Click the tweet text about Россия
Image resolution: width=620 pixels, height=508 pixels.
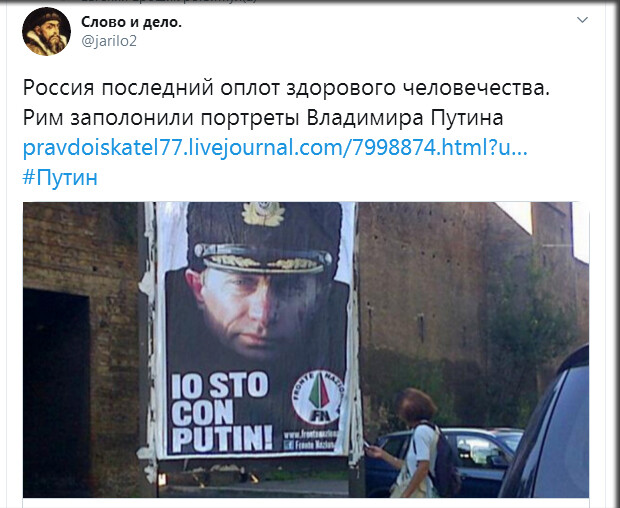click(286, 88)
